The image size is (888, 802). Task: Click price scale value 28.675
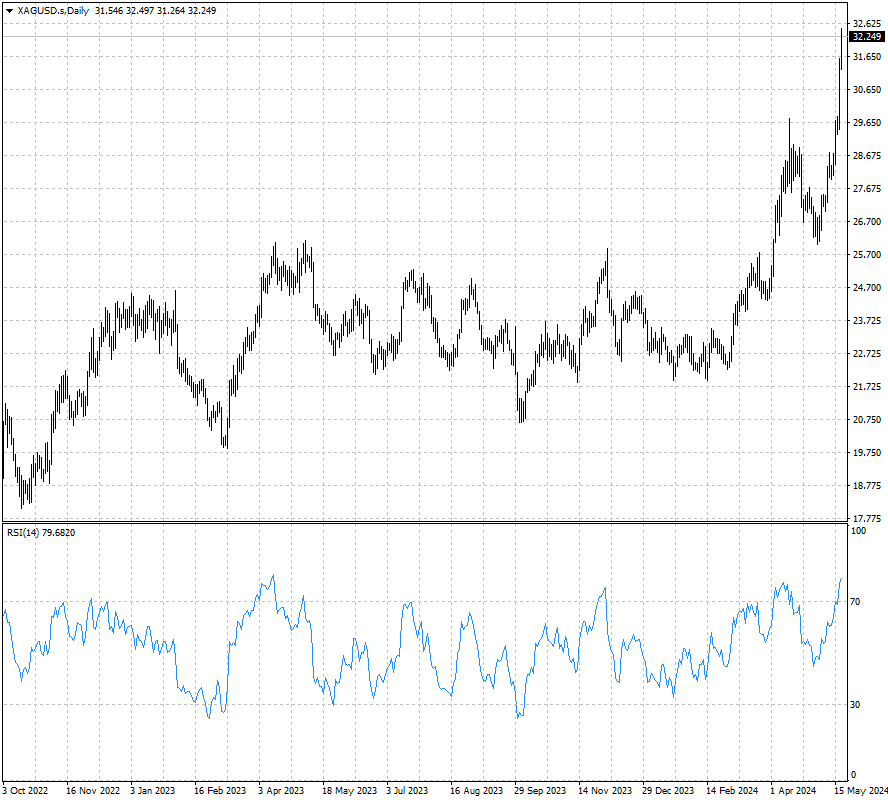[x=867, y=156]
